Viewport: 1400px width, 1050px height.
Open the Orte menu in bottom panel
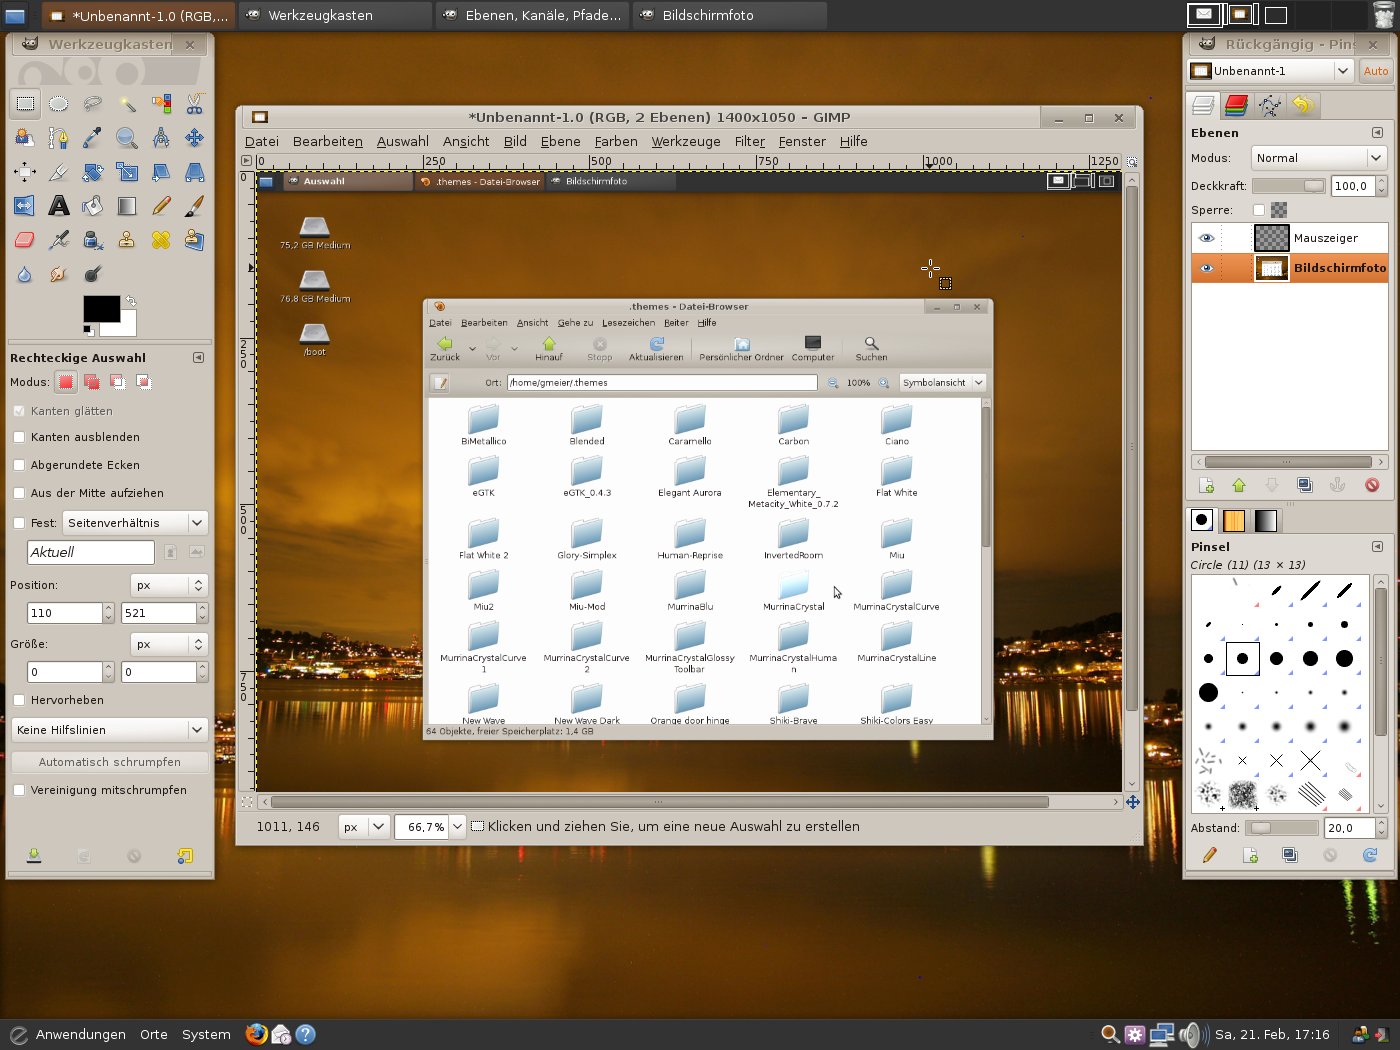(154, 1035)
